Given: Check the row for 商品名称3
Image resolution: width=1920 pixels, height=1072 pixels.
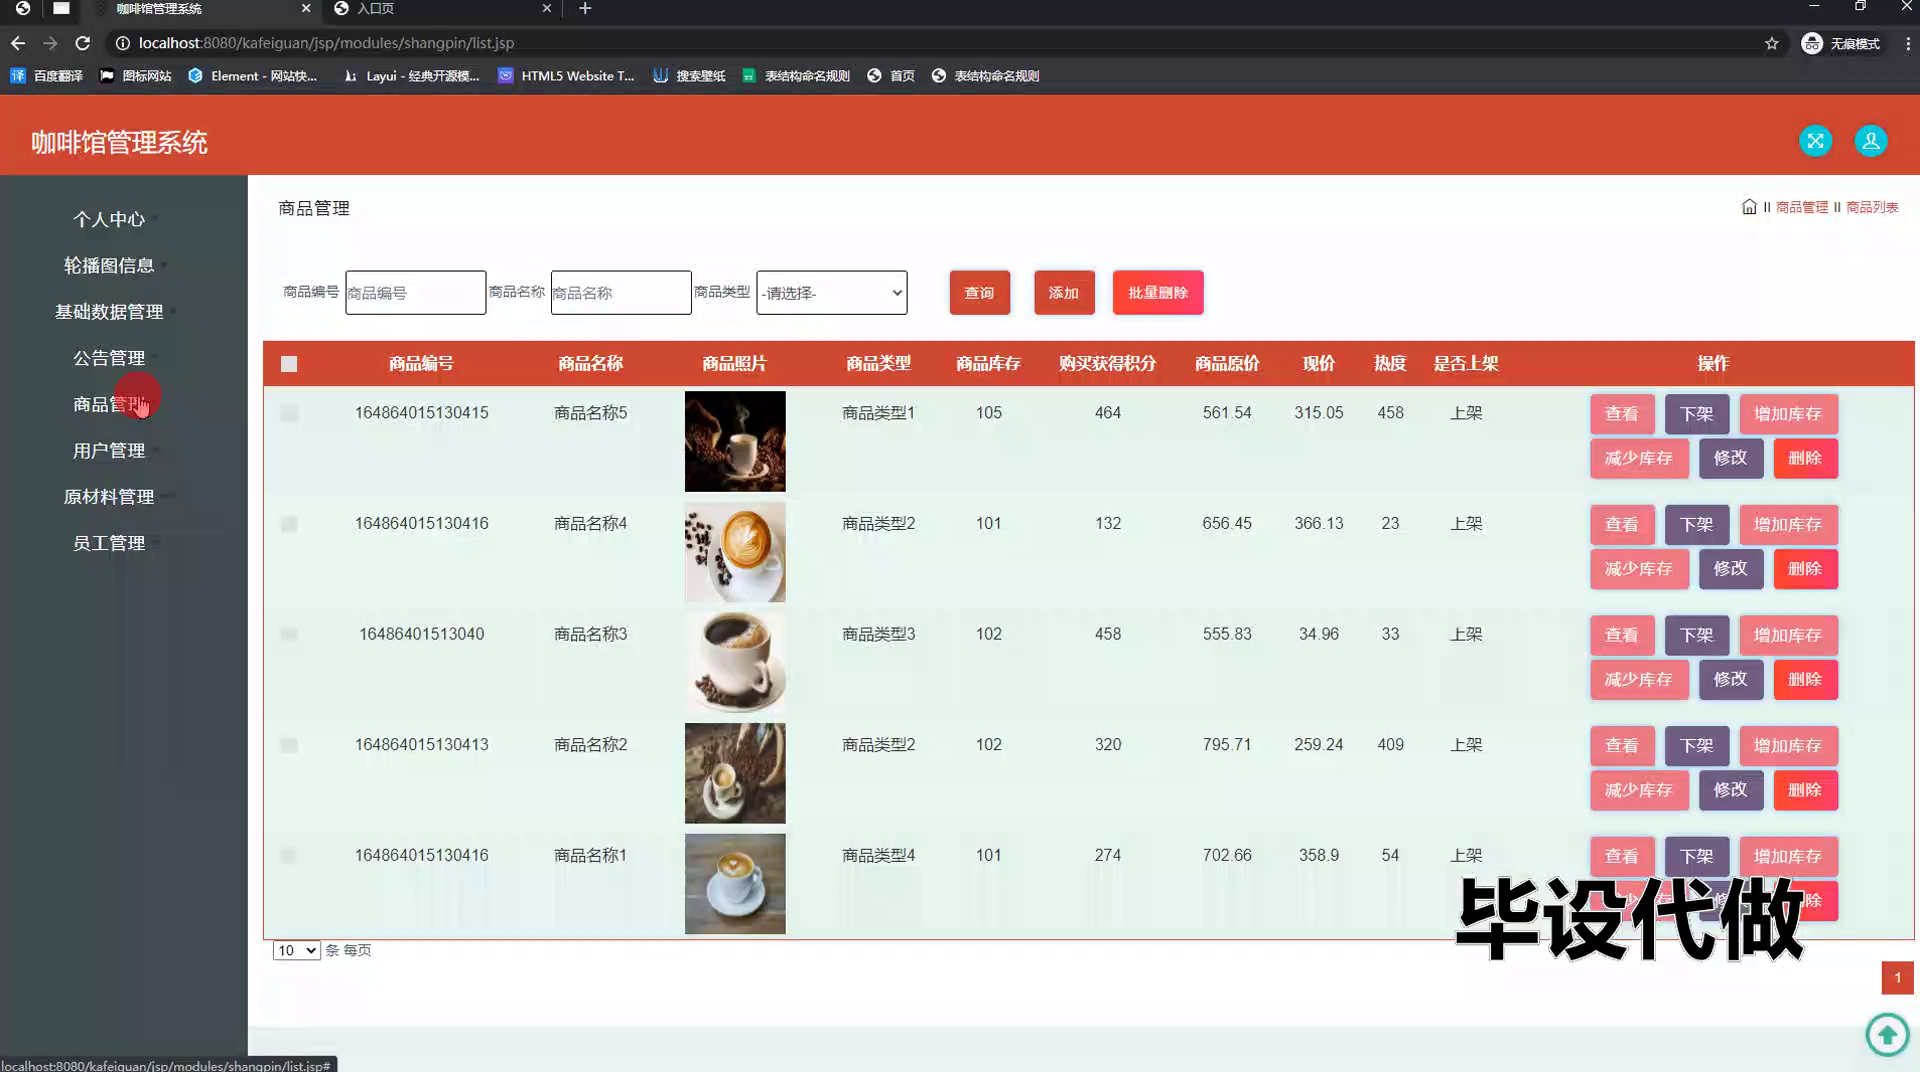Looking at the screenshot, I should [x=289, y=634].
